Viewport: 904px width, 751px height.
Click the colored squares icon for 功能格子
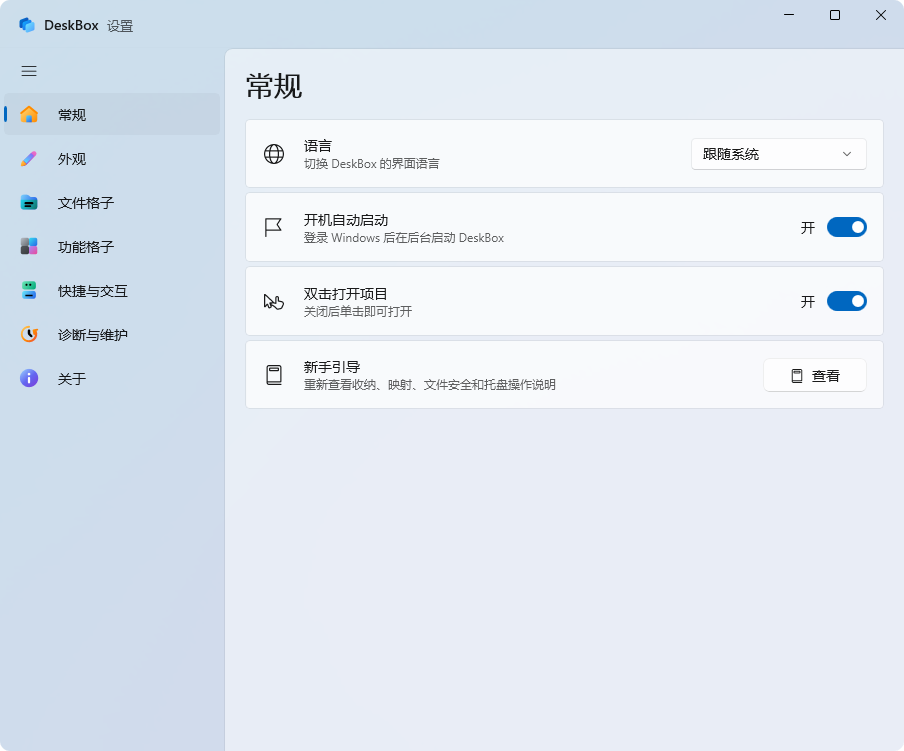(29, 246)
